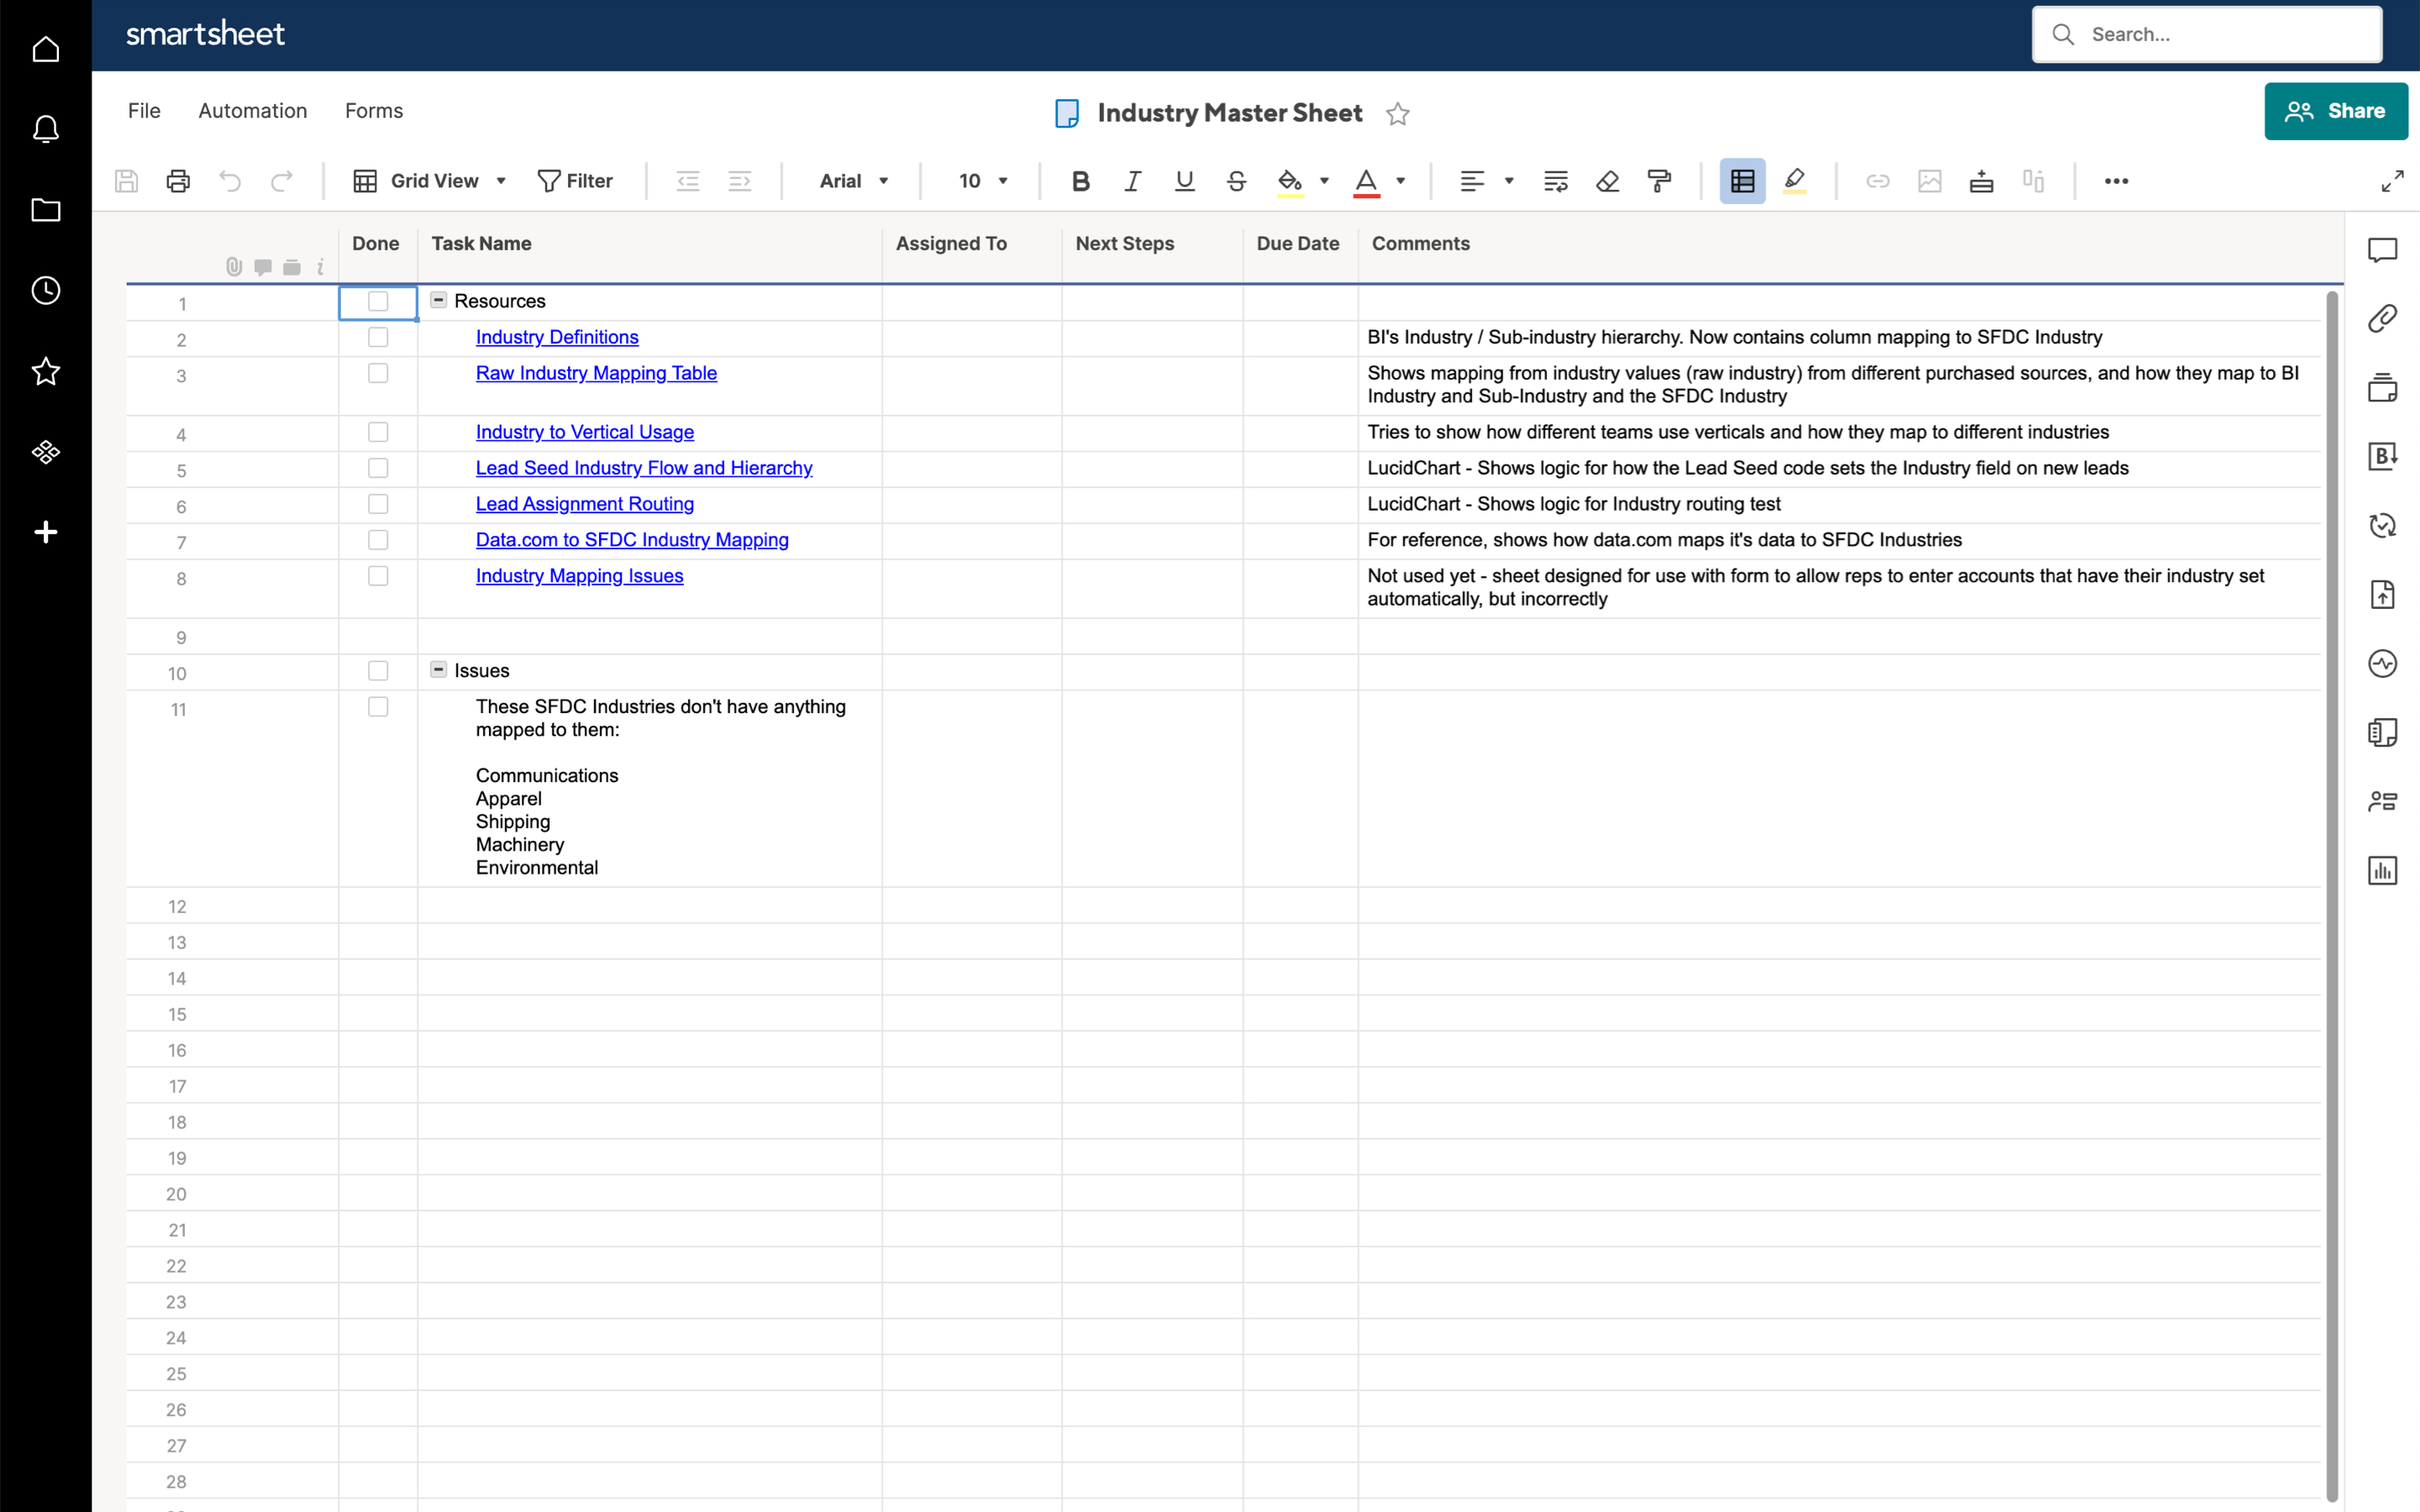Check Done box for Lead Assignment Routing

378,504
